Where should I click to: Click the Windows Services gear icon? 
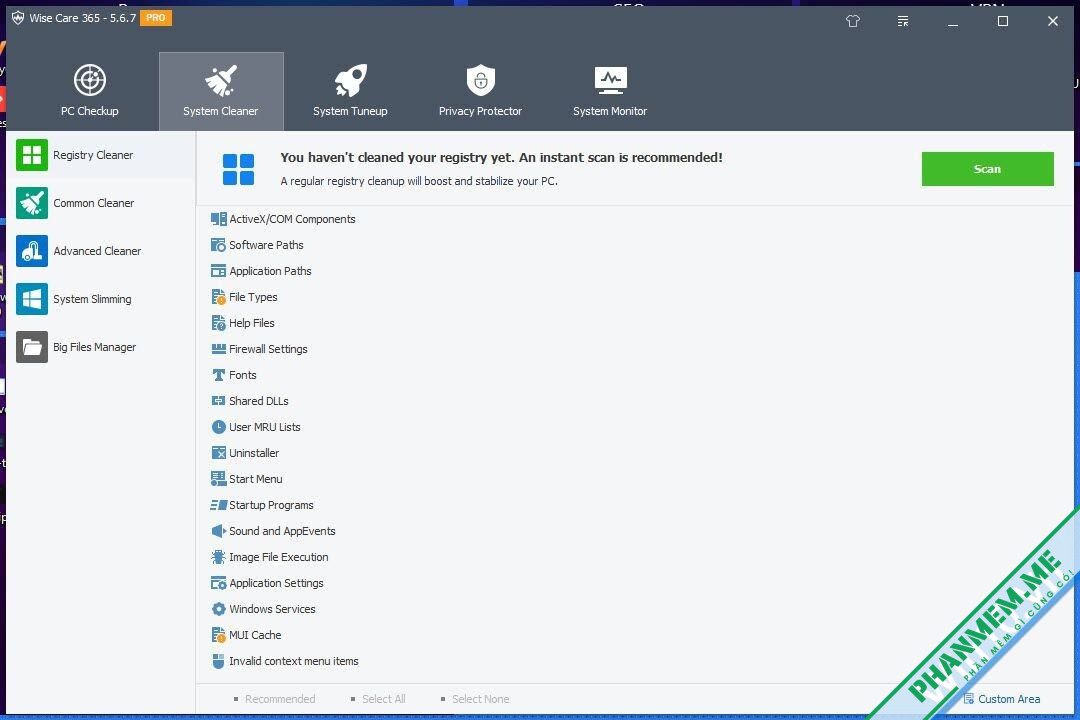218,609
